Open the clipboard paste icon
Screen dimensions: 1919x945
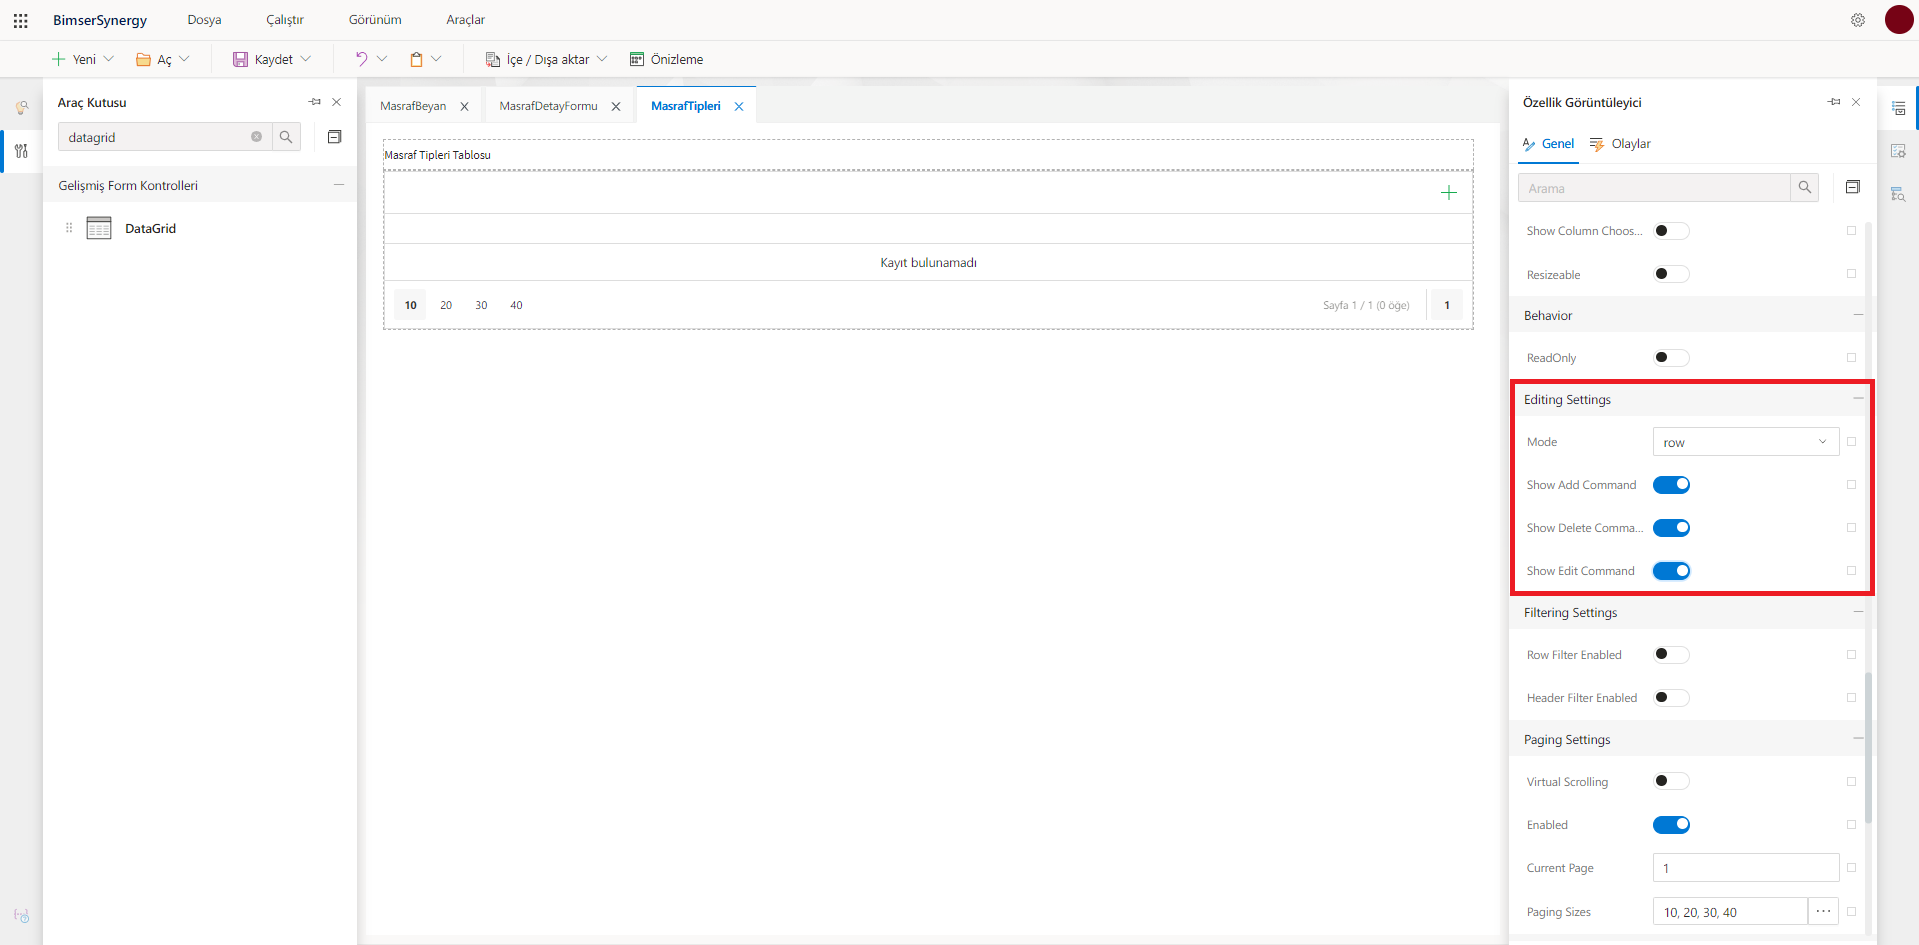pyautogui.click(x=416, y=59)
